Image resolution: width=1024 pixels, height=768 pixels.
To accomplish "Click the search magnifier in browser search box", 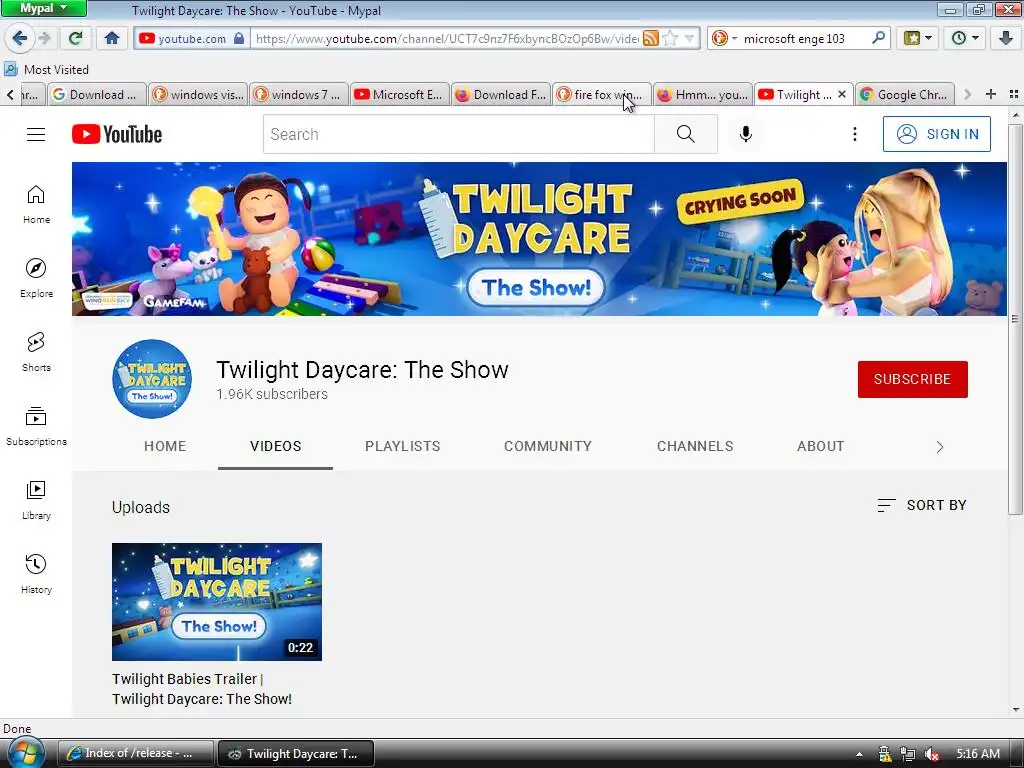I will coord(878,38).
